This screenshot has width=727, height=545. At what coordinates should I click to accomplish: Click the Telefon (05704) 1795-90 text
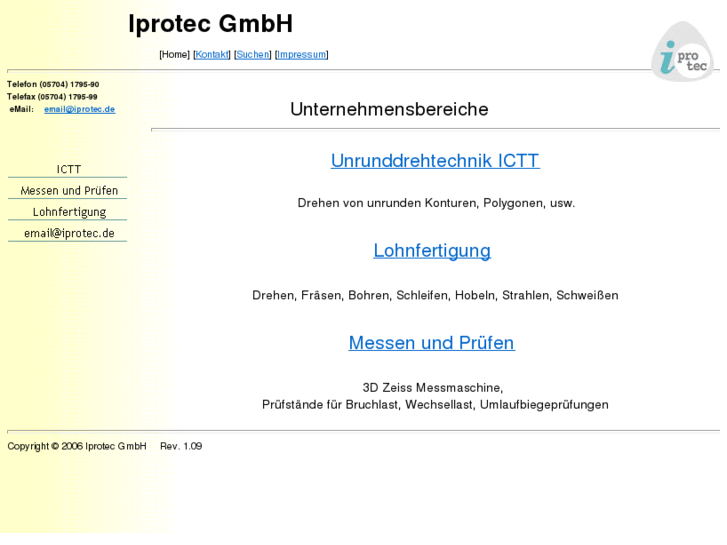53,84
